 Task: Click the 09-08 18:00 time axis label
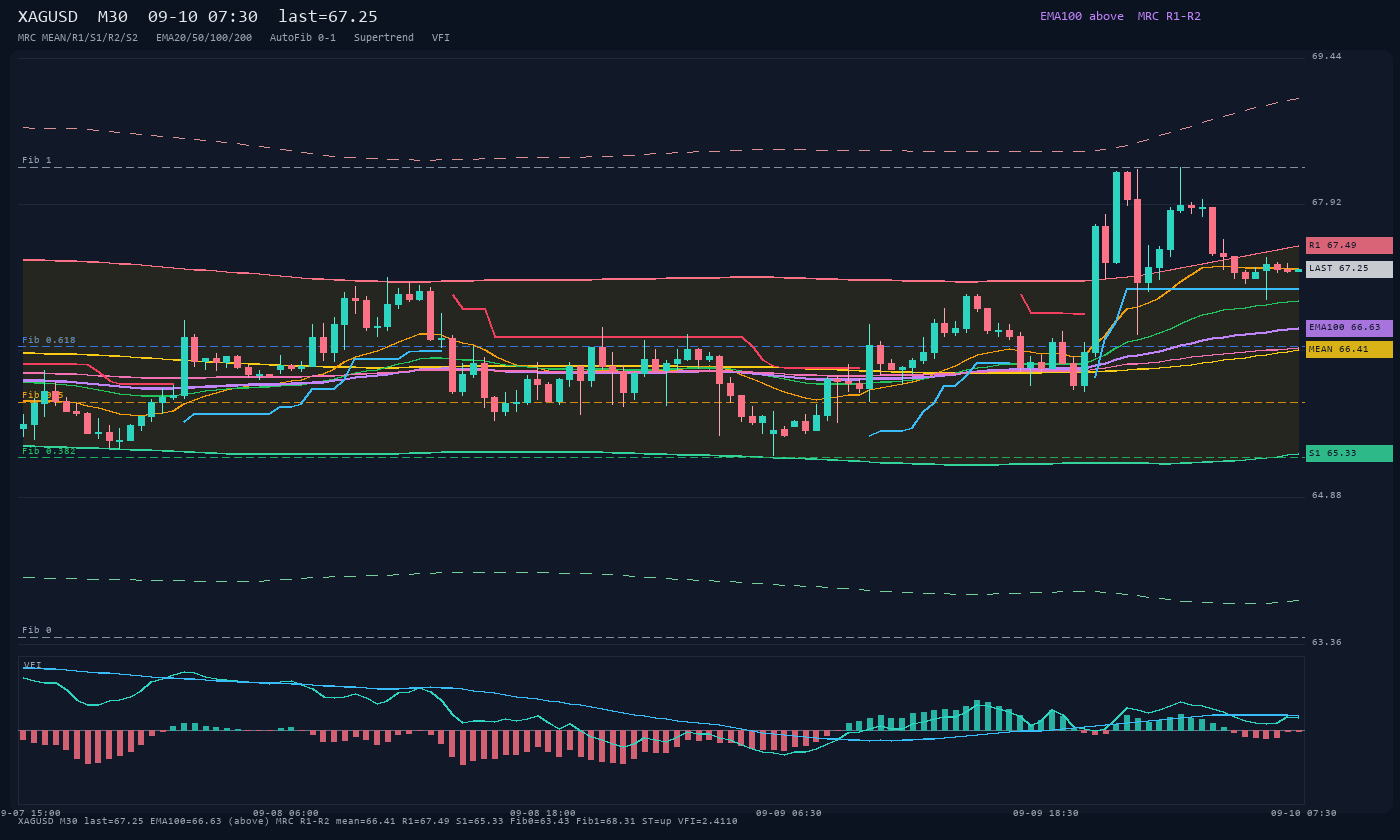click(x=543, y=813)
